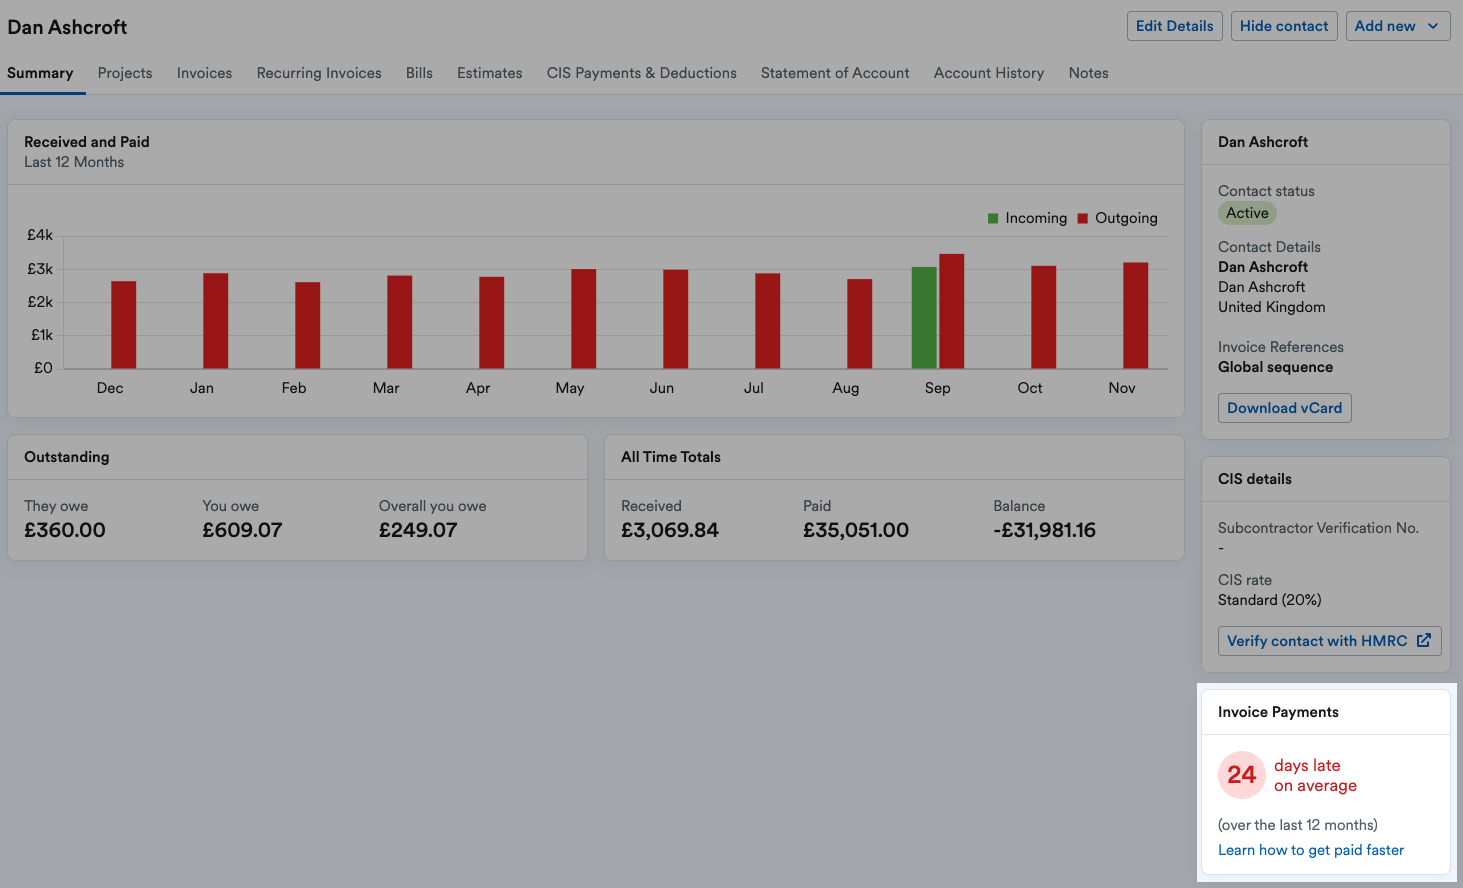1463x888 pixels.
Task: Click the Active contact status badge
Action: point(1247,213)
